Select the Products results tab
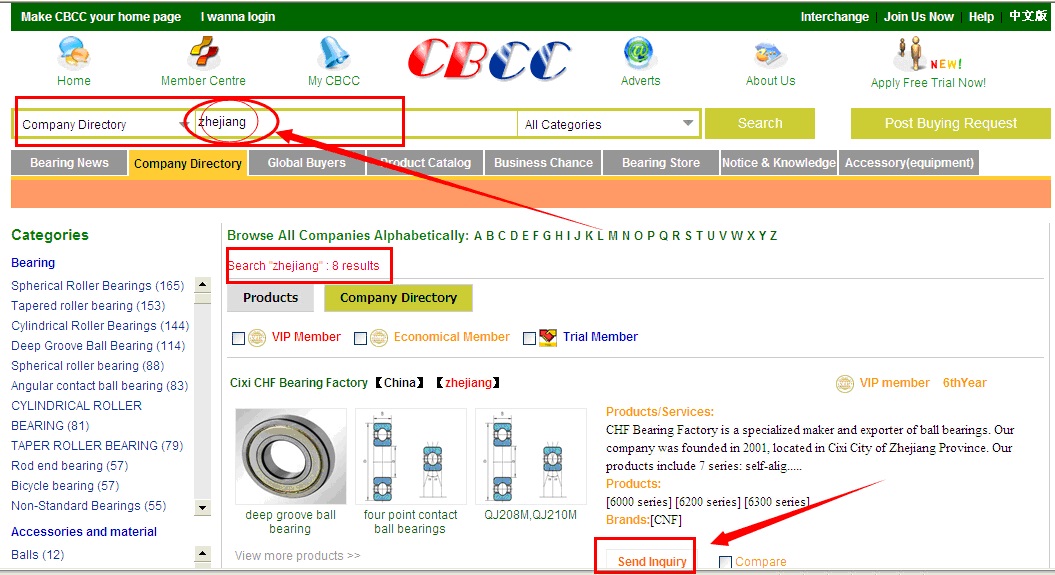 [x=270, y=298]
